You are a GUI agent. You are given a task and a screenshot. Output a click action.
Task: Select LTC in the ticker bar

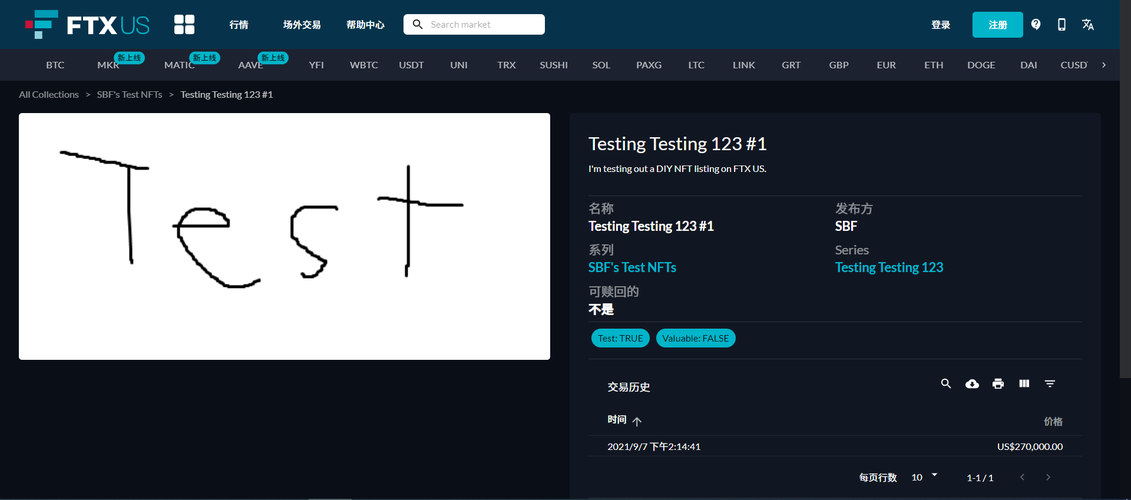[696, 65]
